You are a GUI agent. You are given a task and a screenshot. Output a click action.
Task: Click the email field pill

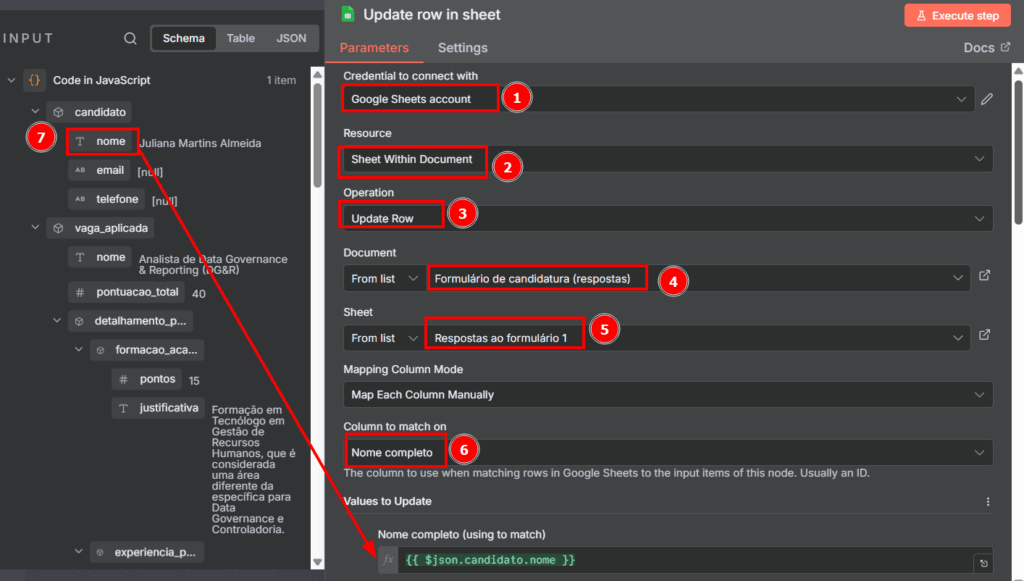101,170
